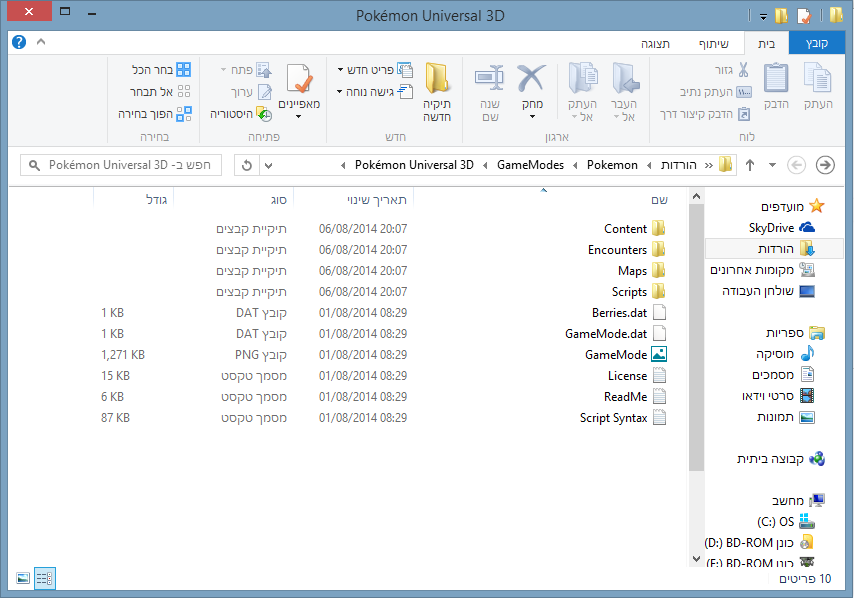Click the Up one level arrow
The width and height of the screenshot is (854, 598).
point(750,165)
